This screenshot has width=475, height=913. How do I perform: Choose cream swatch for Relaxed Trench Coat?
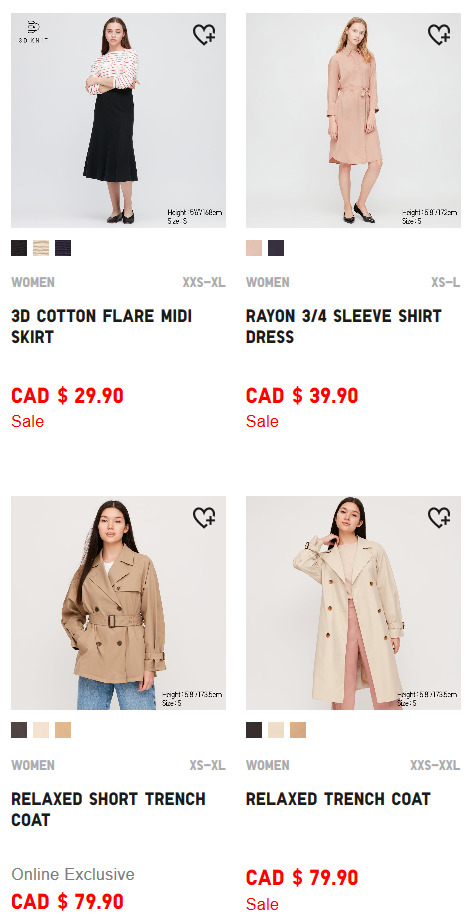click(276, 730)
